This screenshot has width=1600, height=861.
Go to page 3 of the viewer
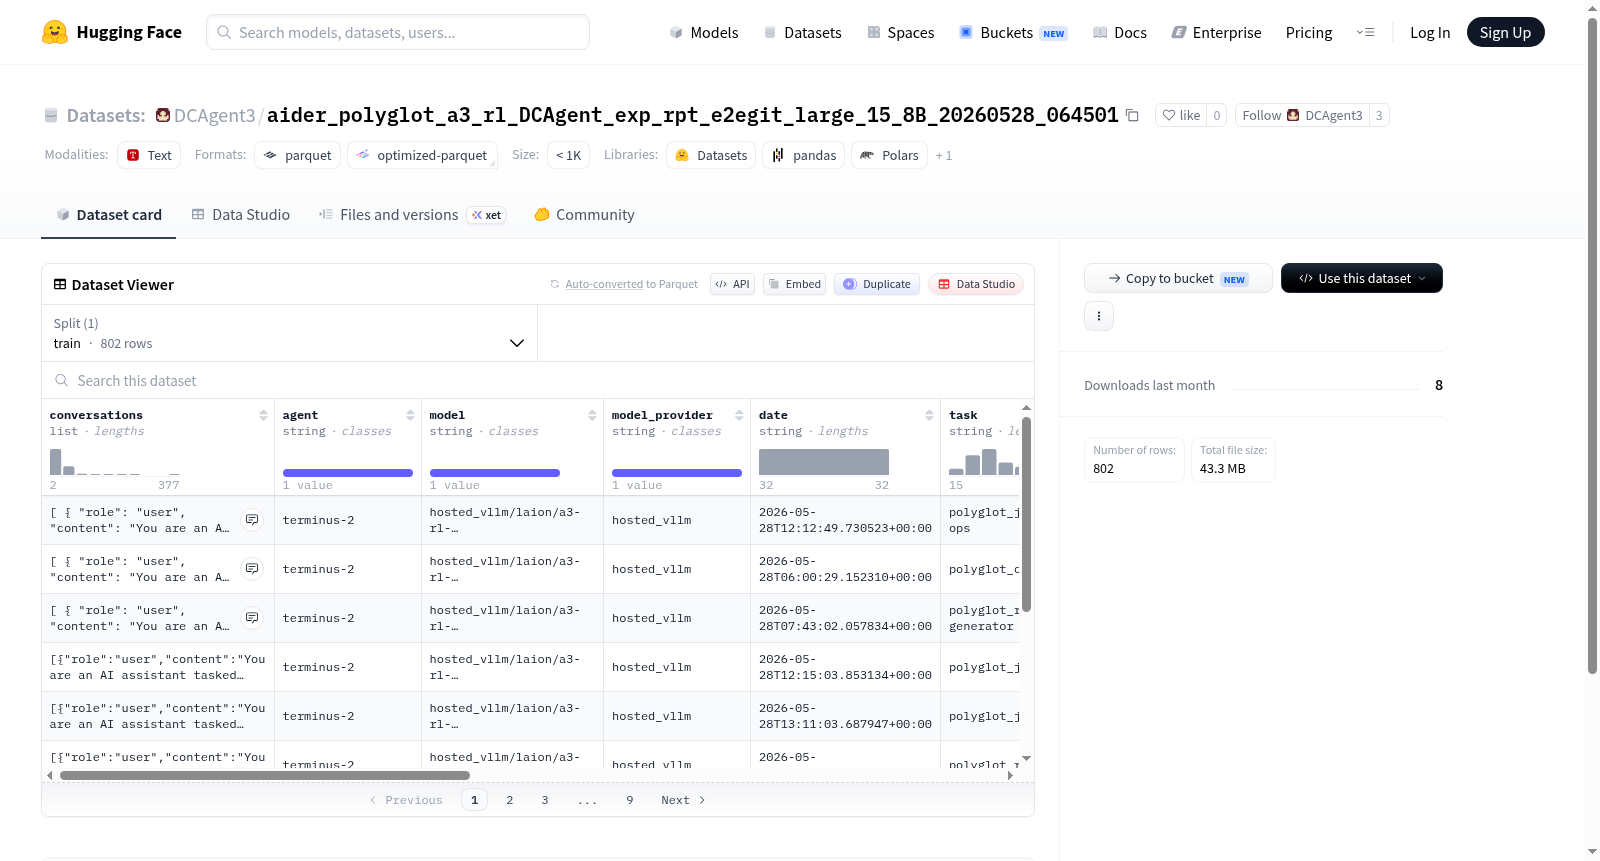[x=545, y=800]
